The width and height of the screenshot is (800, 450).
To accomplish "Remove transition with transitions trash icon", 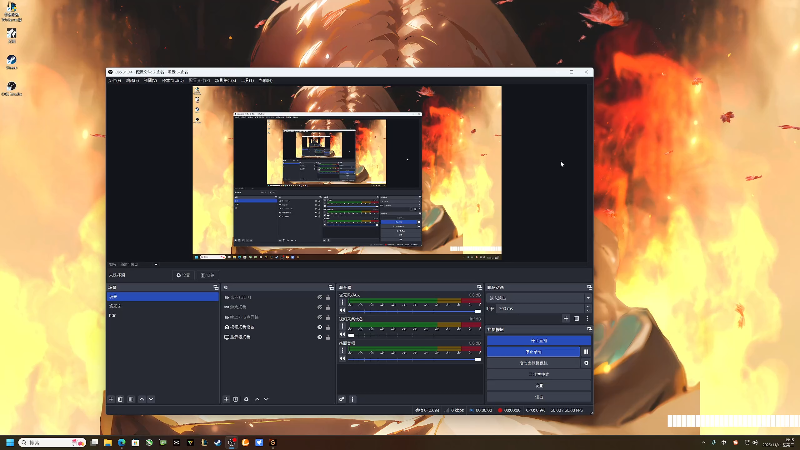I will [577, 318].
